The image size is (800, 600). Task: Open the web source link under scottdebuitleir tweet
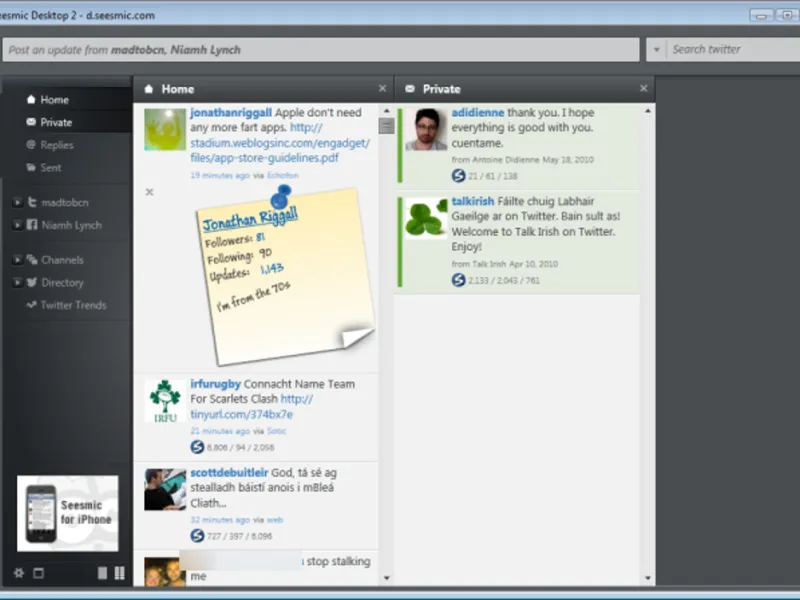tap(274, 520)
